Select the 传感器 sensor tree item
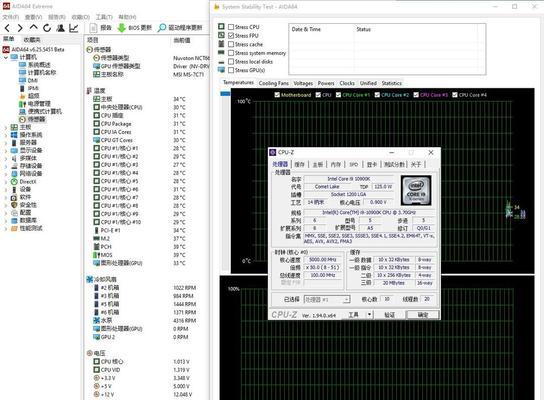544x400 pixels. [36, 119]
